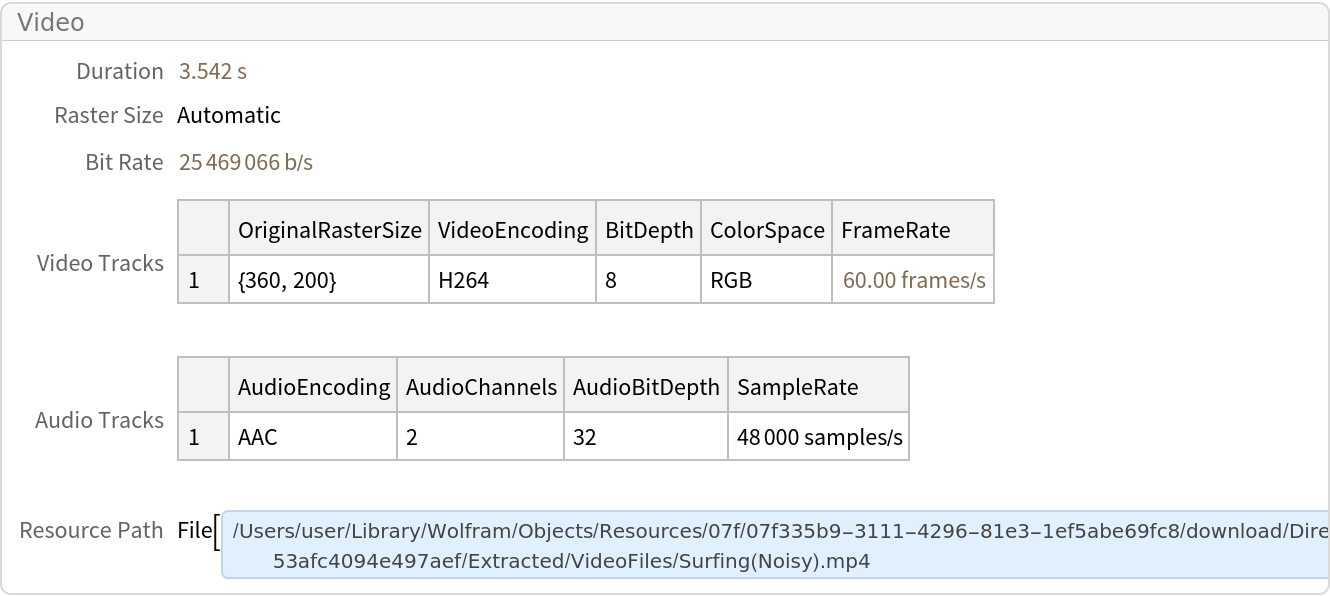Click the H264 encoding cell

[x=464, y=281]
